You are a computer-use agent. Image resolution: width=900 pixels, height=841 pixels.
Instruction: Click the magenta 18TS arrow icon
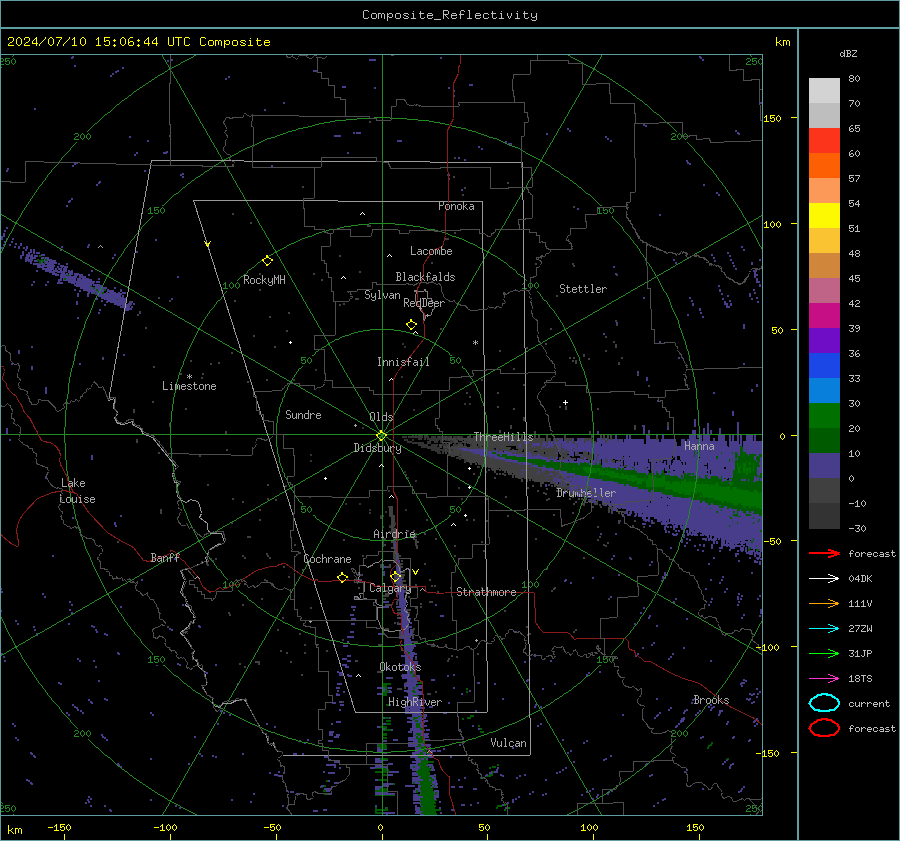coord(824,679)
